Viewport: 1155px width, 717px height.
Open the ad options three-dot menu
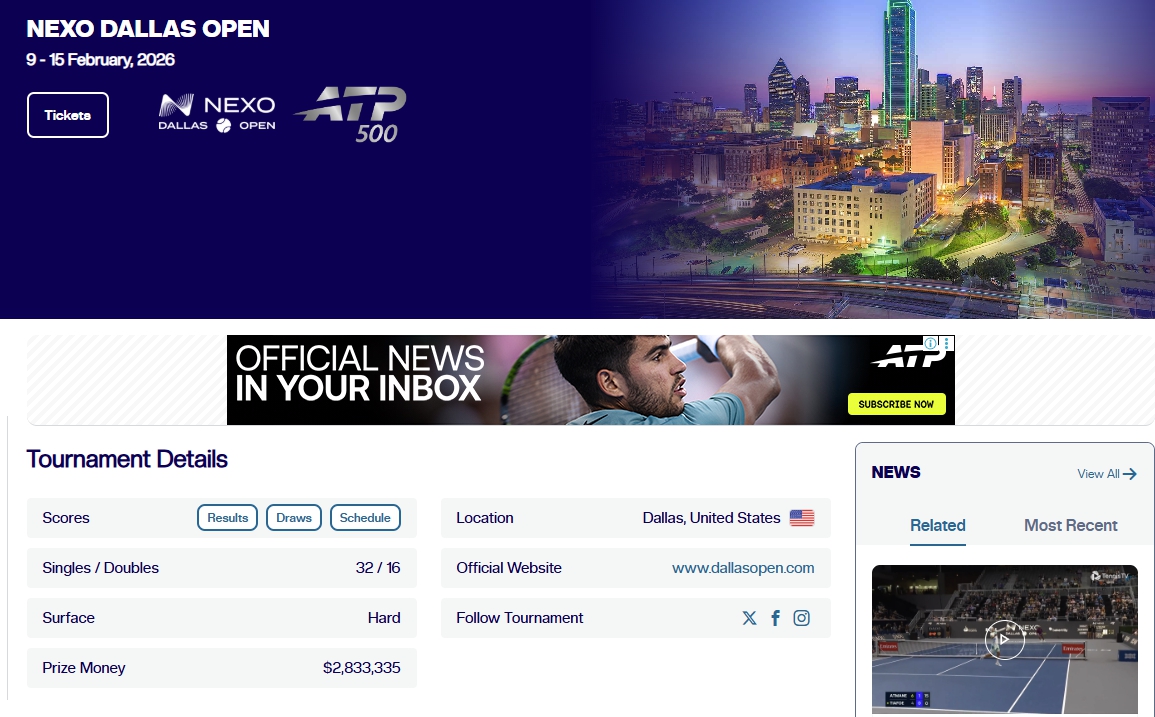click(x=947, y=343)
